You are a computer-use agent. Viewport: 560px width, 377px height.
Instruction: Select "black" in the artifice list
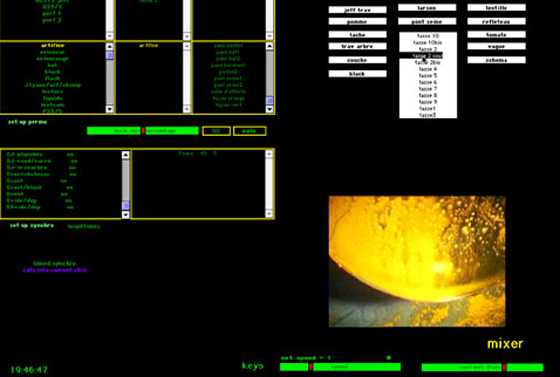(x=52, y=72)
